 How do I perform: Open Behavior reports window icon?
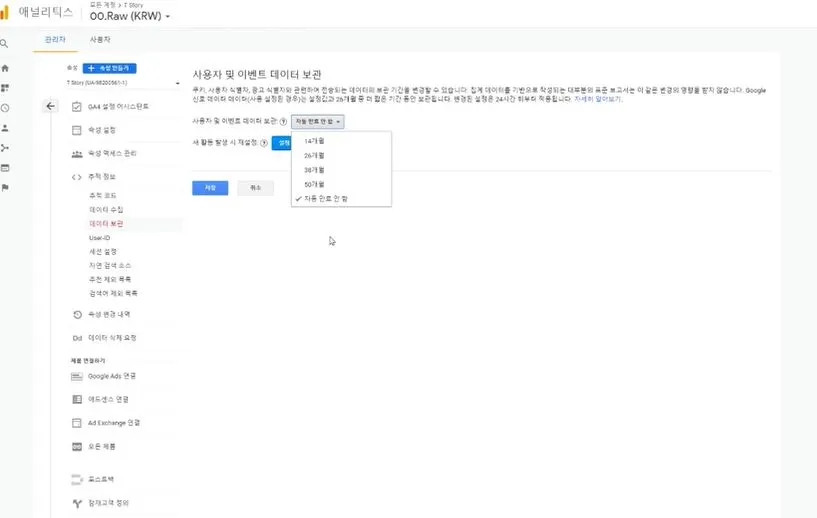pos(5,168)
